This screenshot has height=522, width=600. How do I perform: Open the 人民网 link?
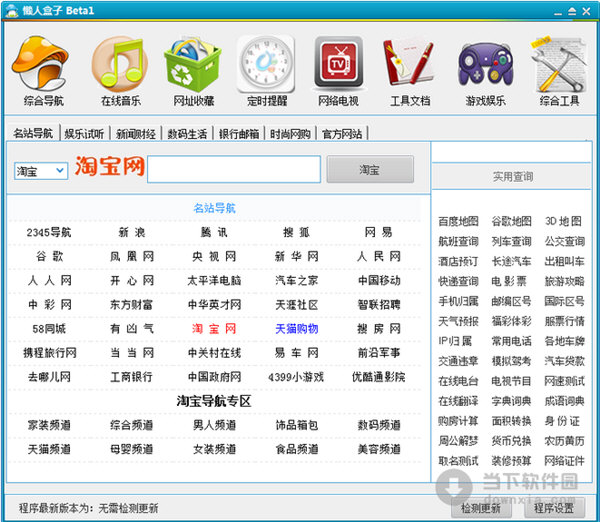coord(378,256)
